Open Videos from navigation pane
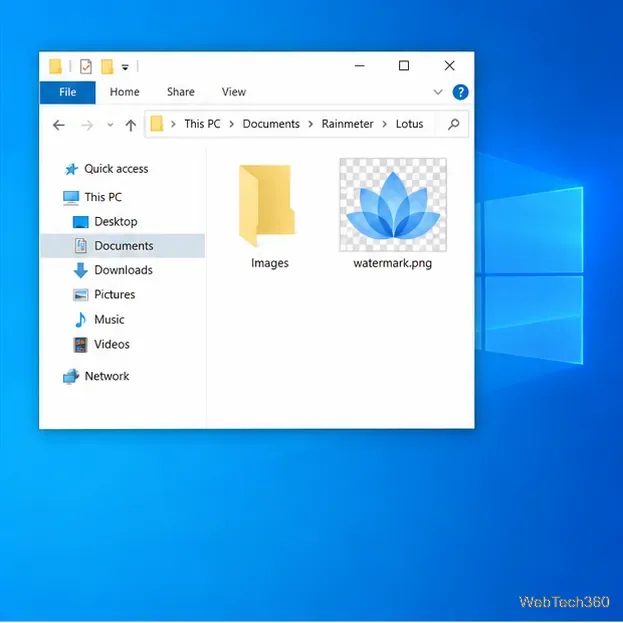Screen dimensions: 623x623 click(x=112, y=344)
